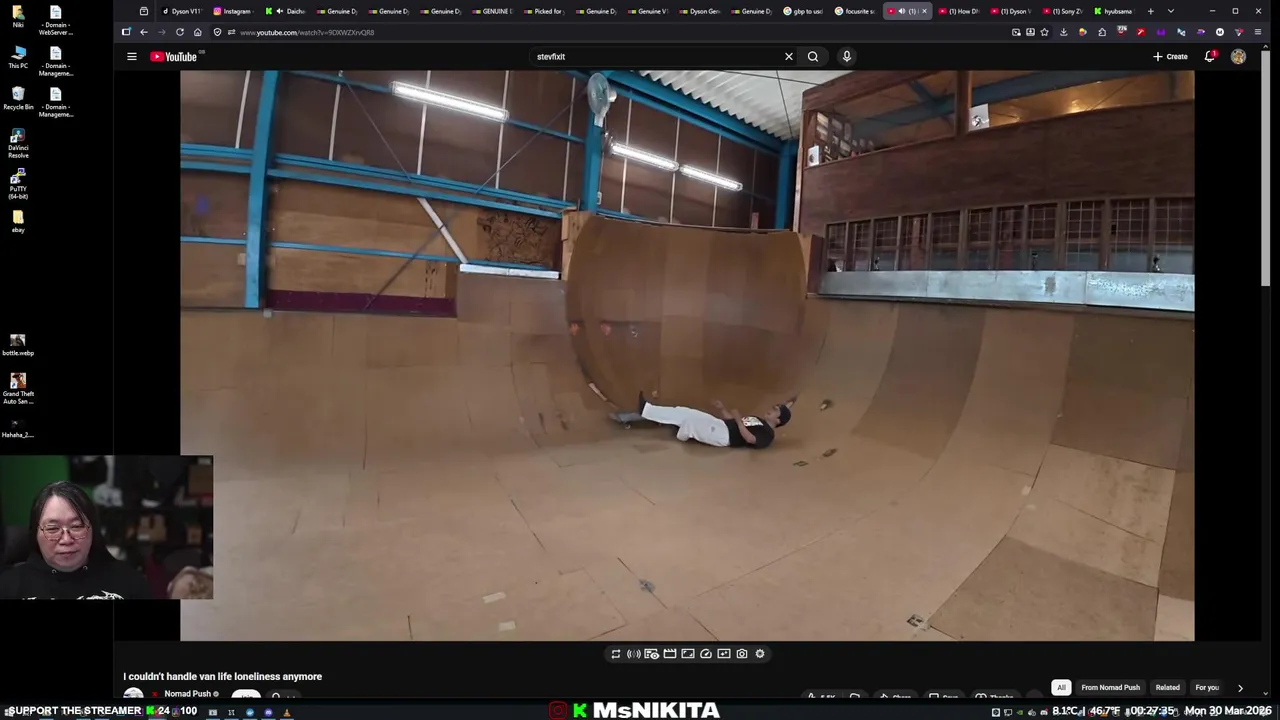Open the browser menu at toolbar's right end
The height and width of the screenshot is (720, 1280).
(x=1258, y=32)
